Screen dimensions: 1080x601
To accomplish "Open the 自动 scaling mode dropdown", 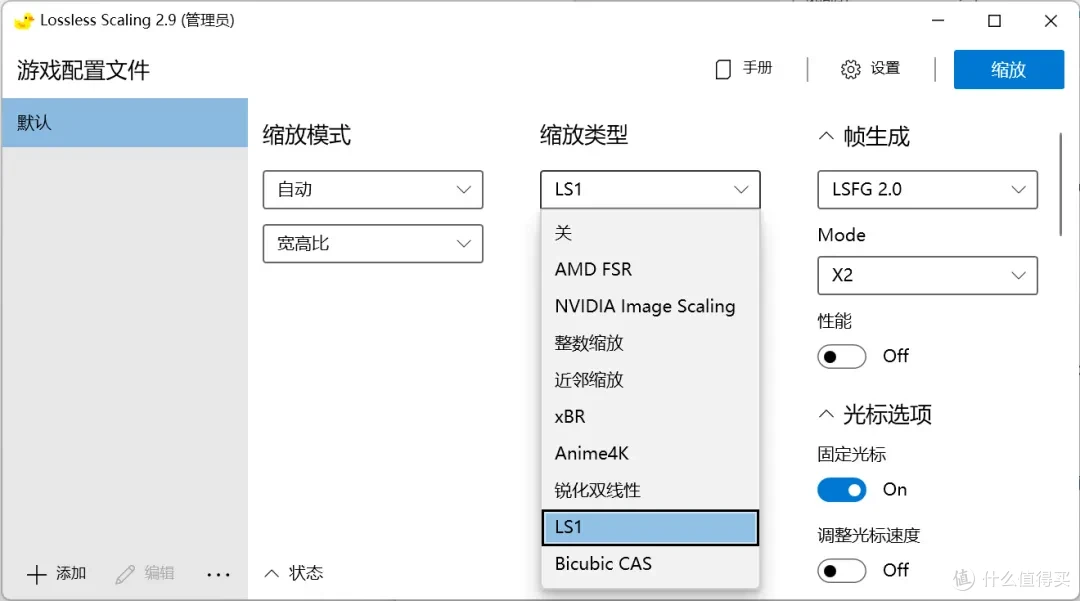I will [x=373, y=189].
